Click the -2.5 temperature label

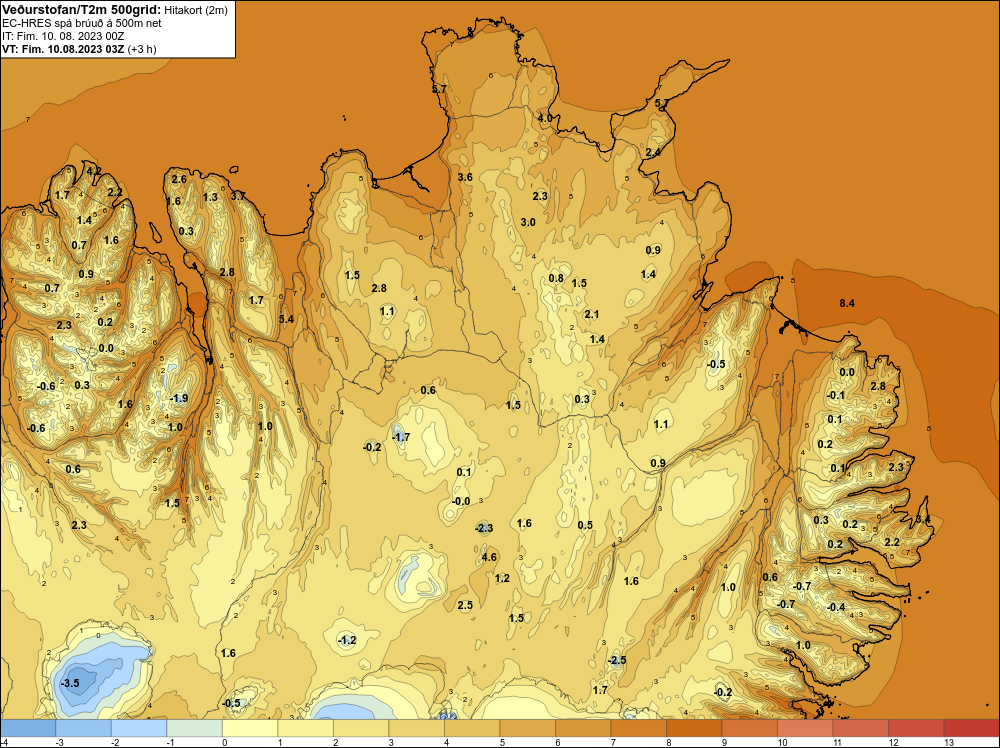point(616,661)
